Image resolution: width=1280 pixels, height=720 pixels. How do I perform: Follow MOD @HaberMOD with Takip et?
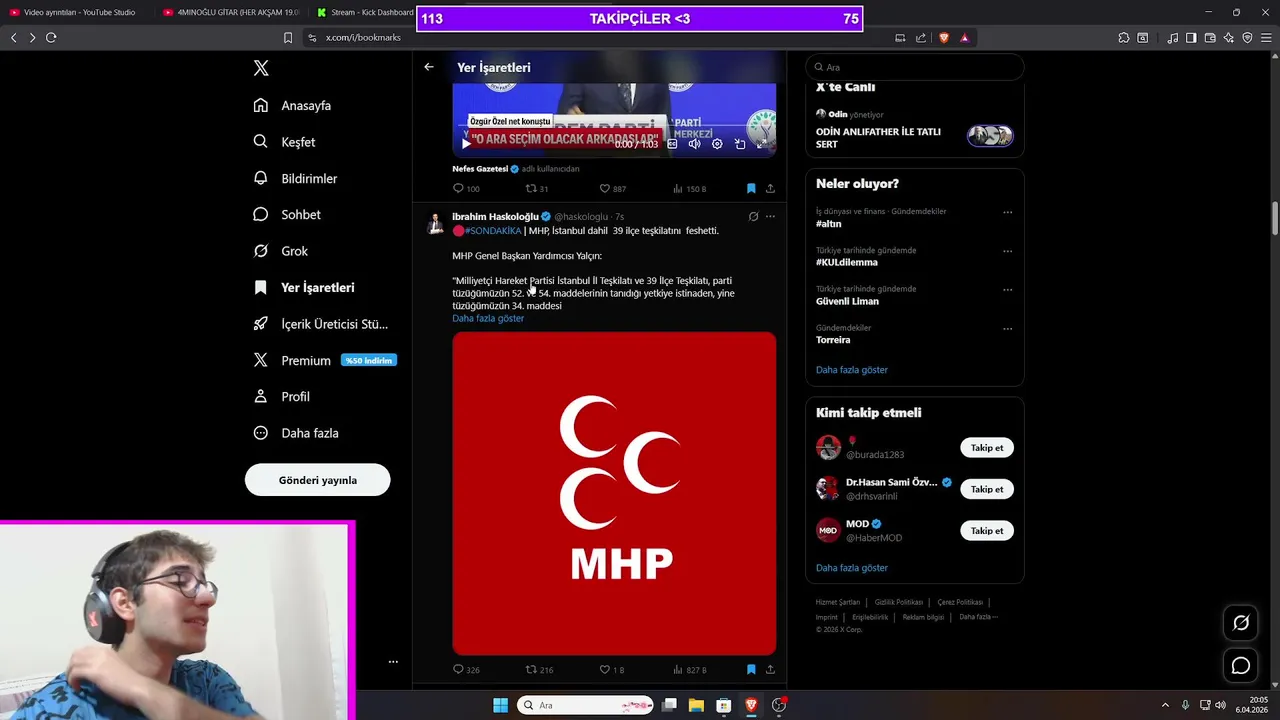(x=987, y=531)
